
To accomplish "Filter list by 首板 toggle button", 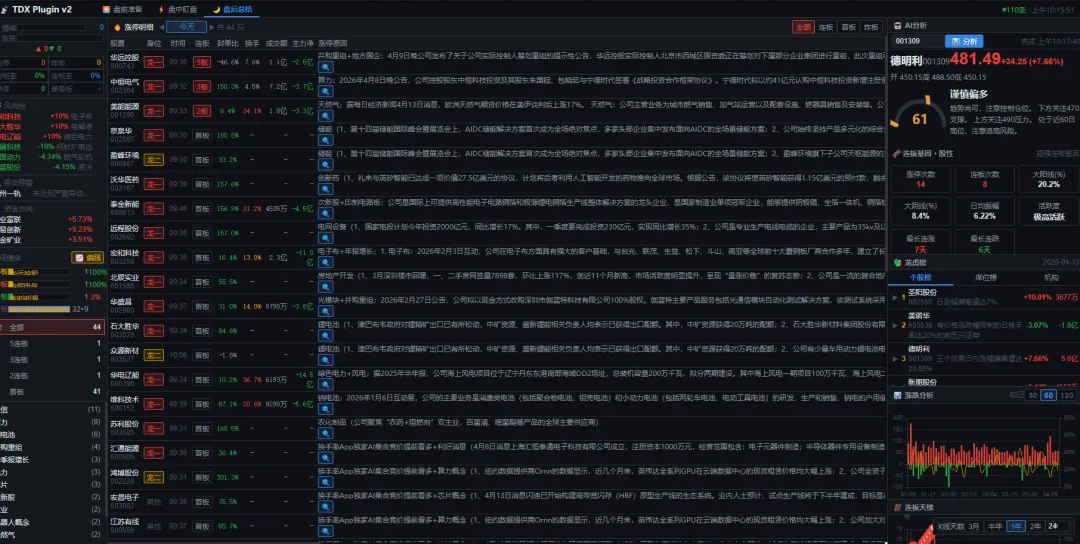I will point(849,27).
